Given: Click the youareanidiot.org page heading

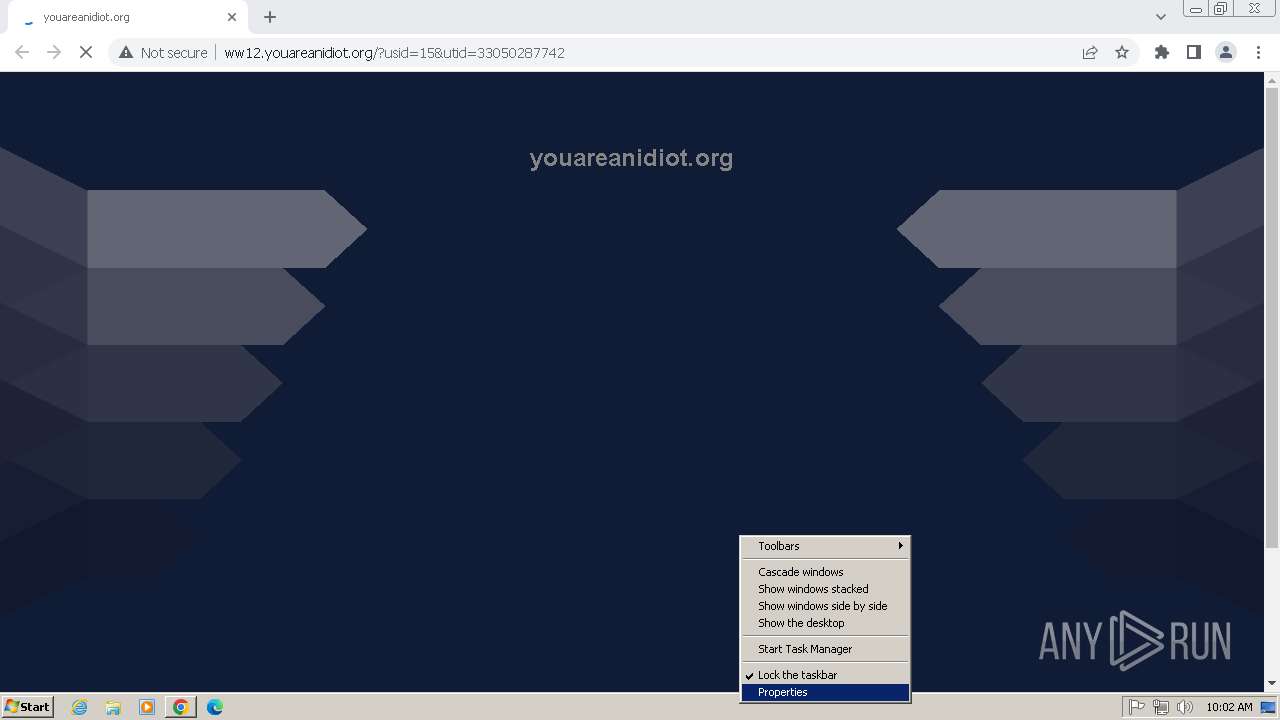Looking at the screenshot, I should click(631, 158).
